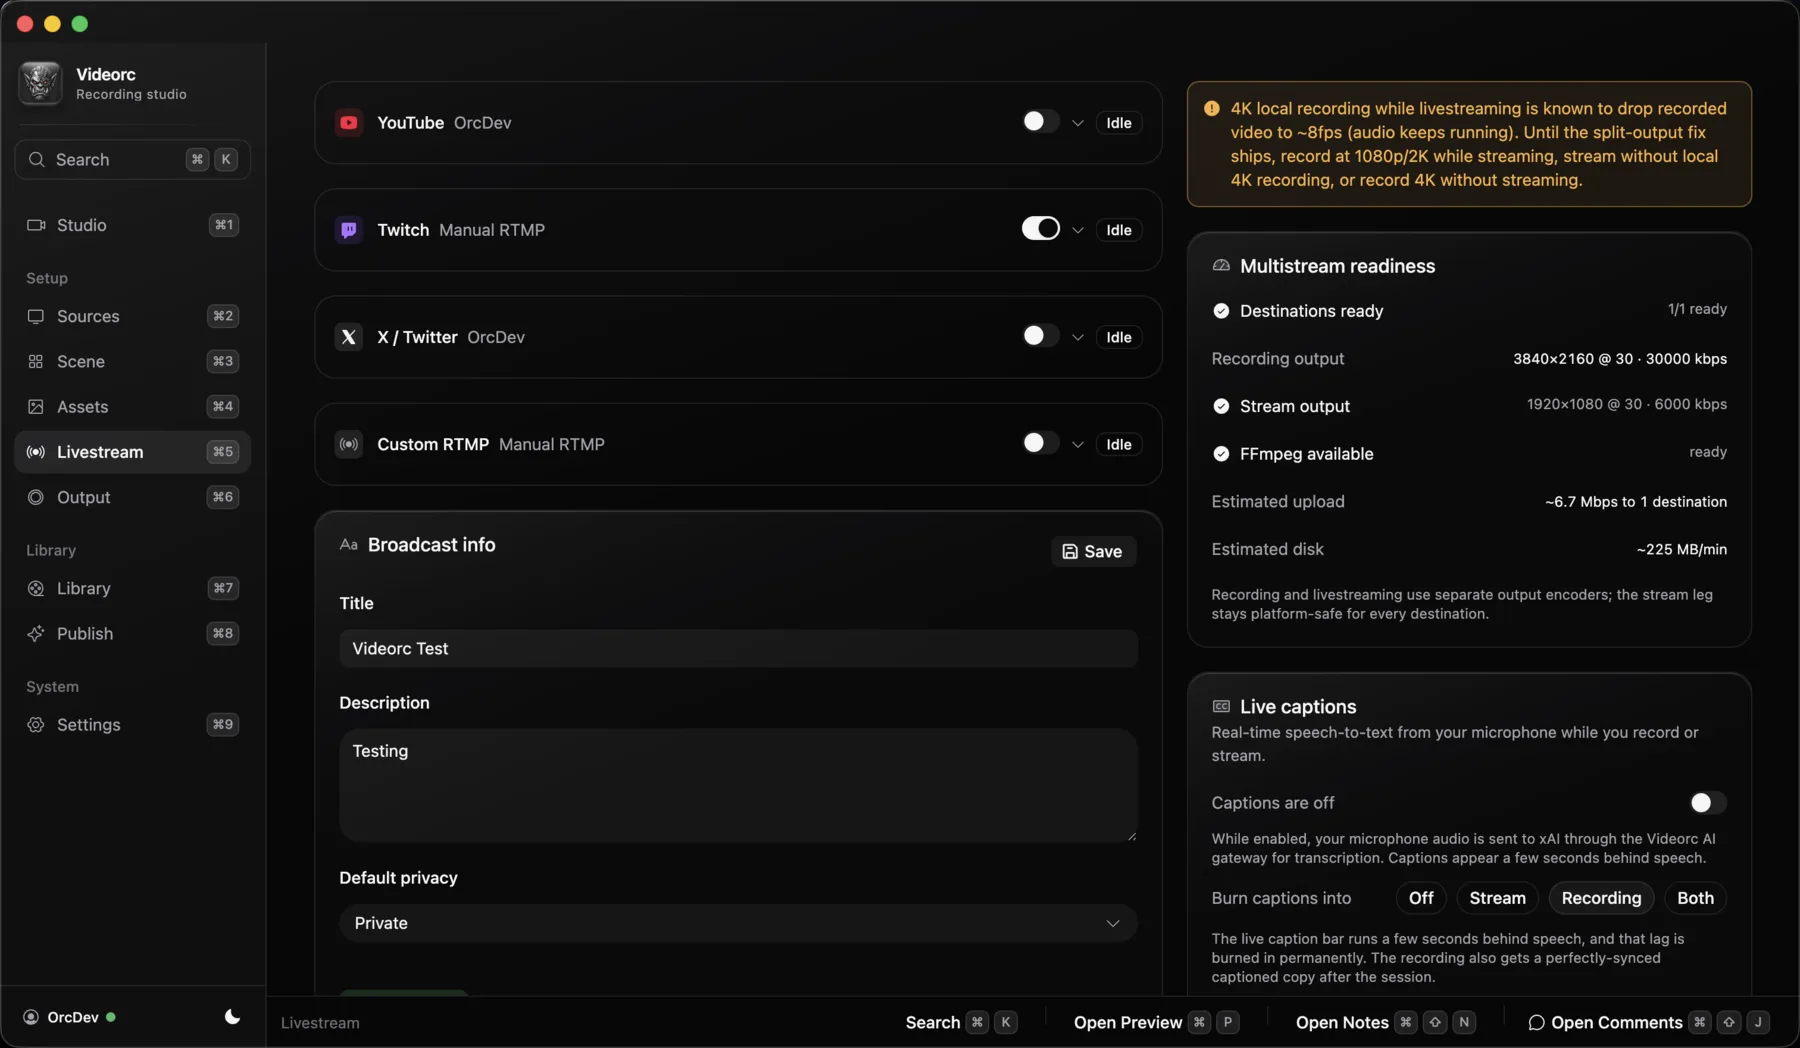Enable the X / Twitter destination toggle

tap(1040, 336)
